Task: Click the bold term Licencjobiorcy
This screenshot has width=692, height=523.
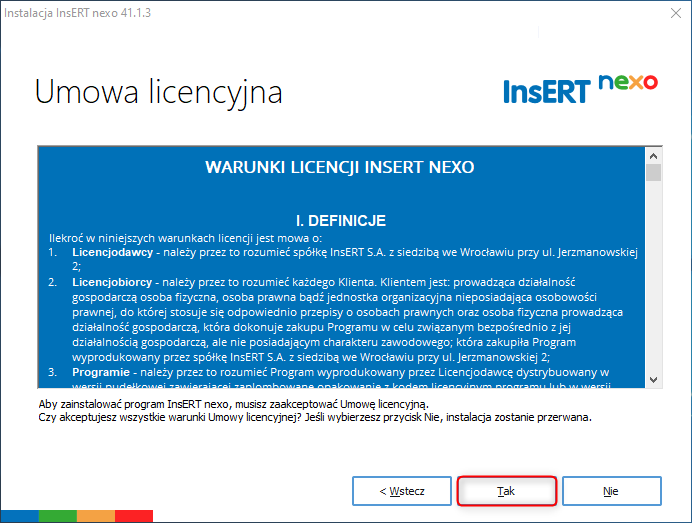Action: click(112, 282)
